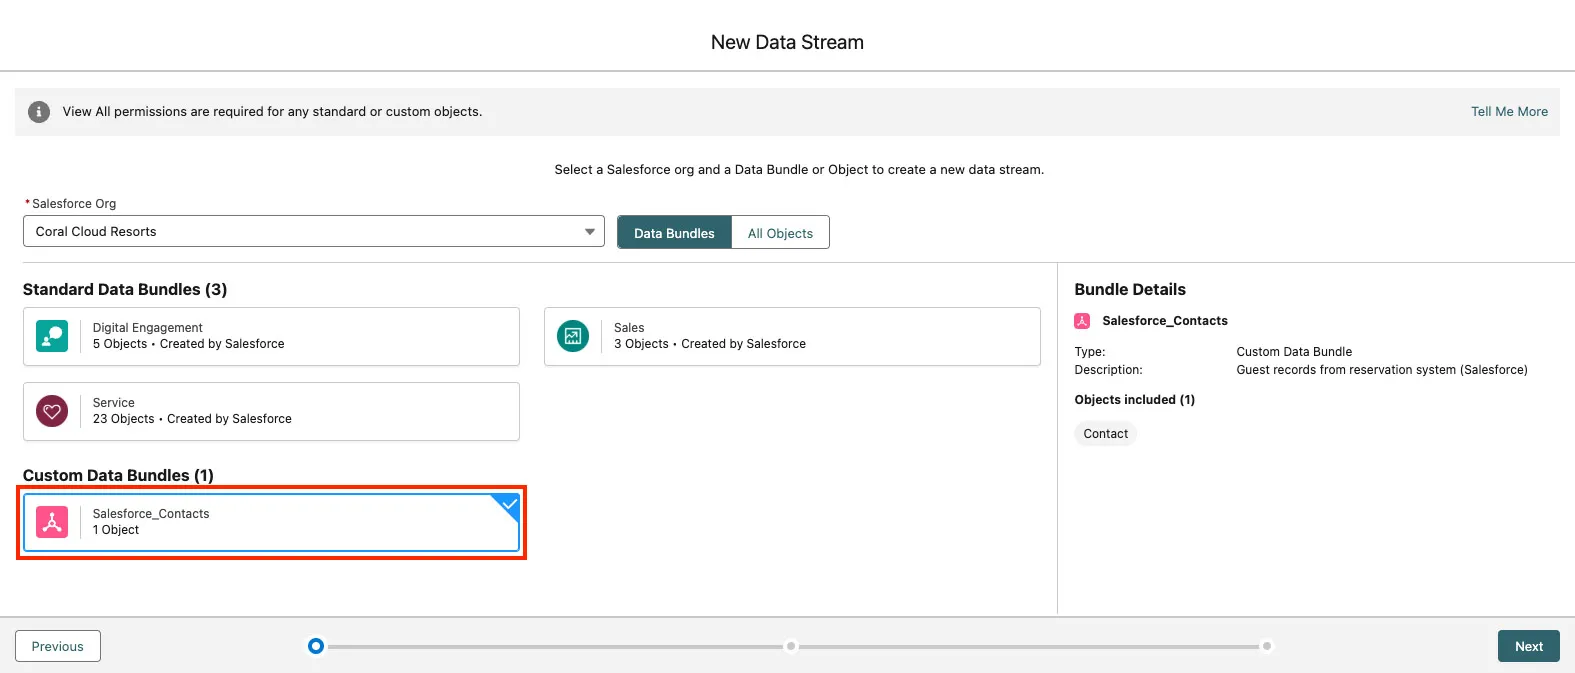The width and height of the screenshot is (1575, 673).
Task: Select the Service data bundle tile
Action: tap(271, 411)
